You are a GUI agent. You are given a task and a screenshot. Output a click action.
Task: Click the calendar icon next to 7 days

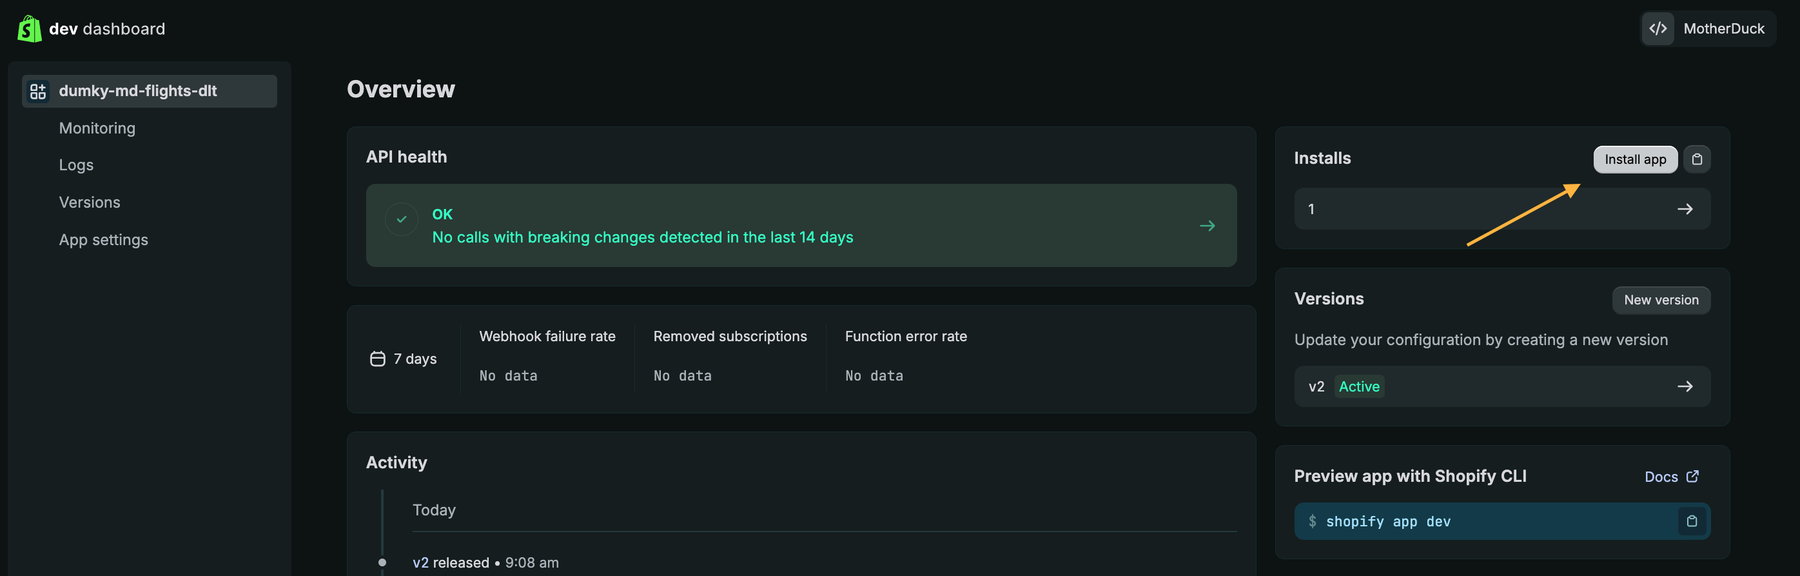[378, 359]
